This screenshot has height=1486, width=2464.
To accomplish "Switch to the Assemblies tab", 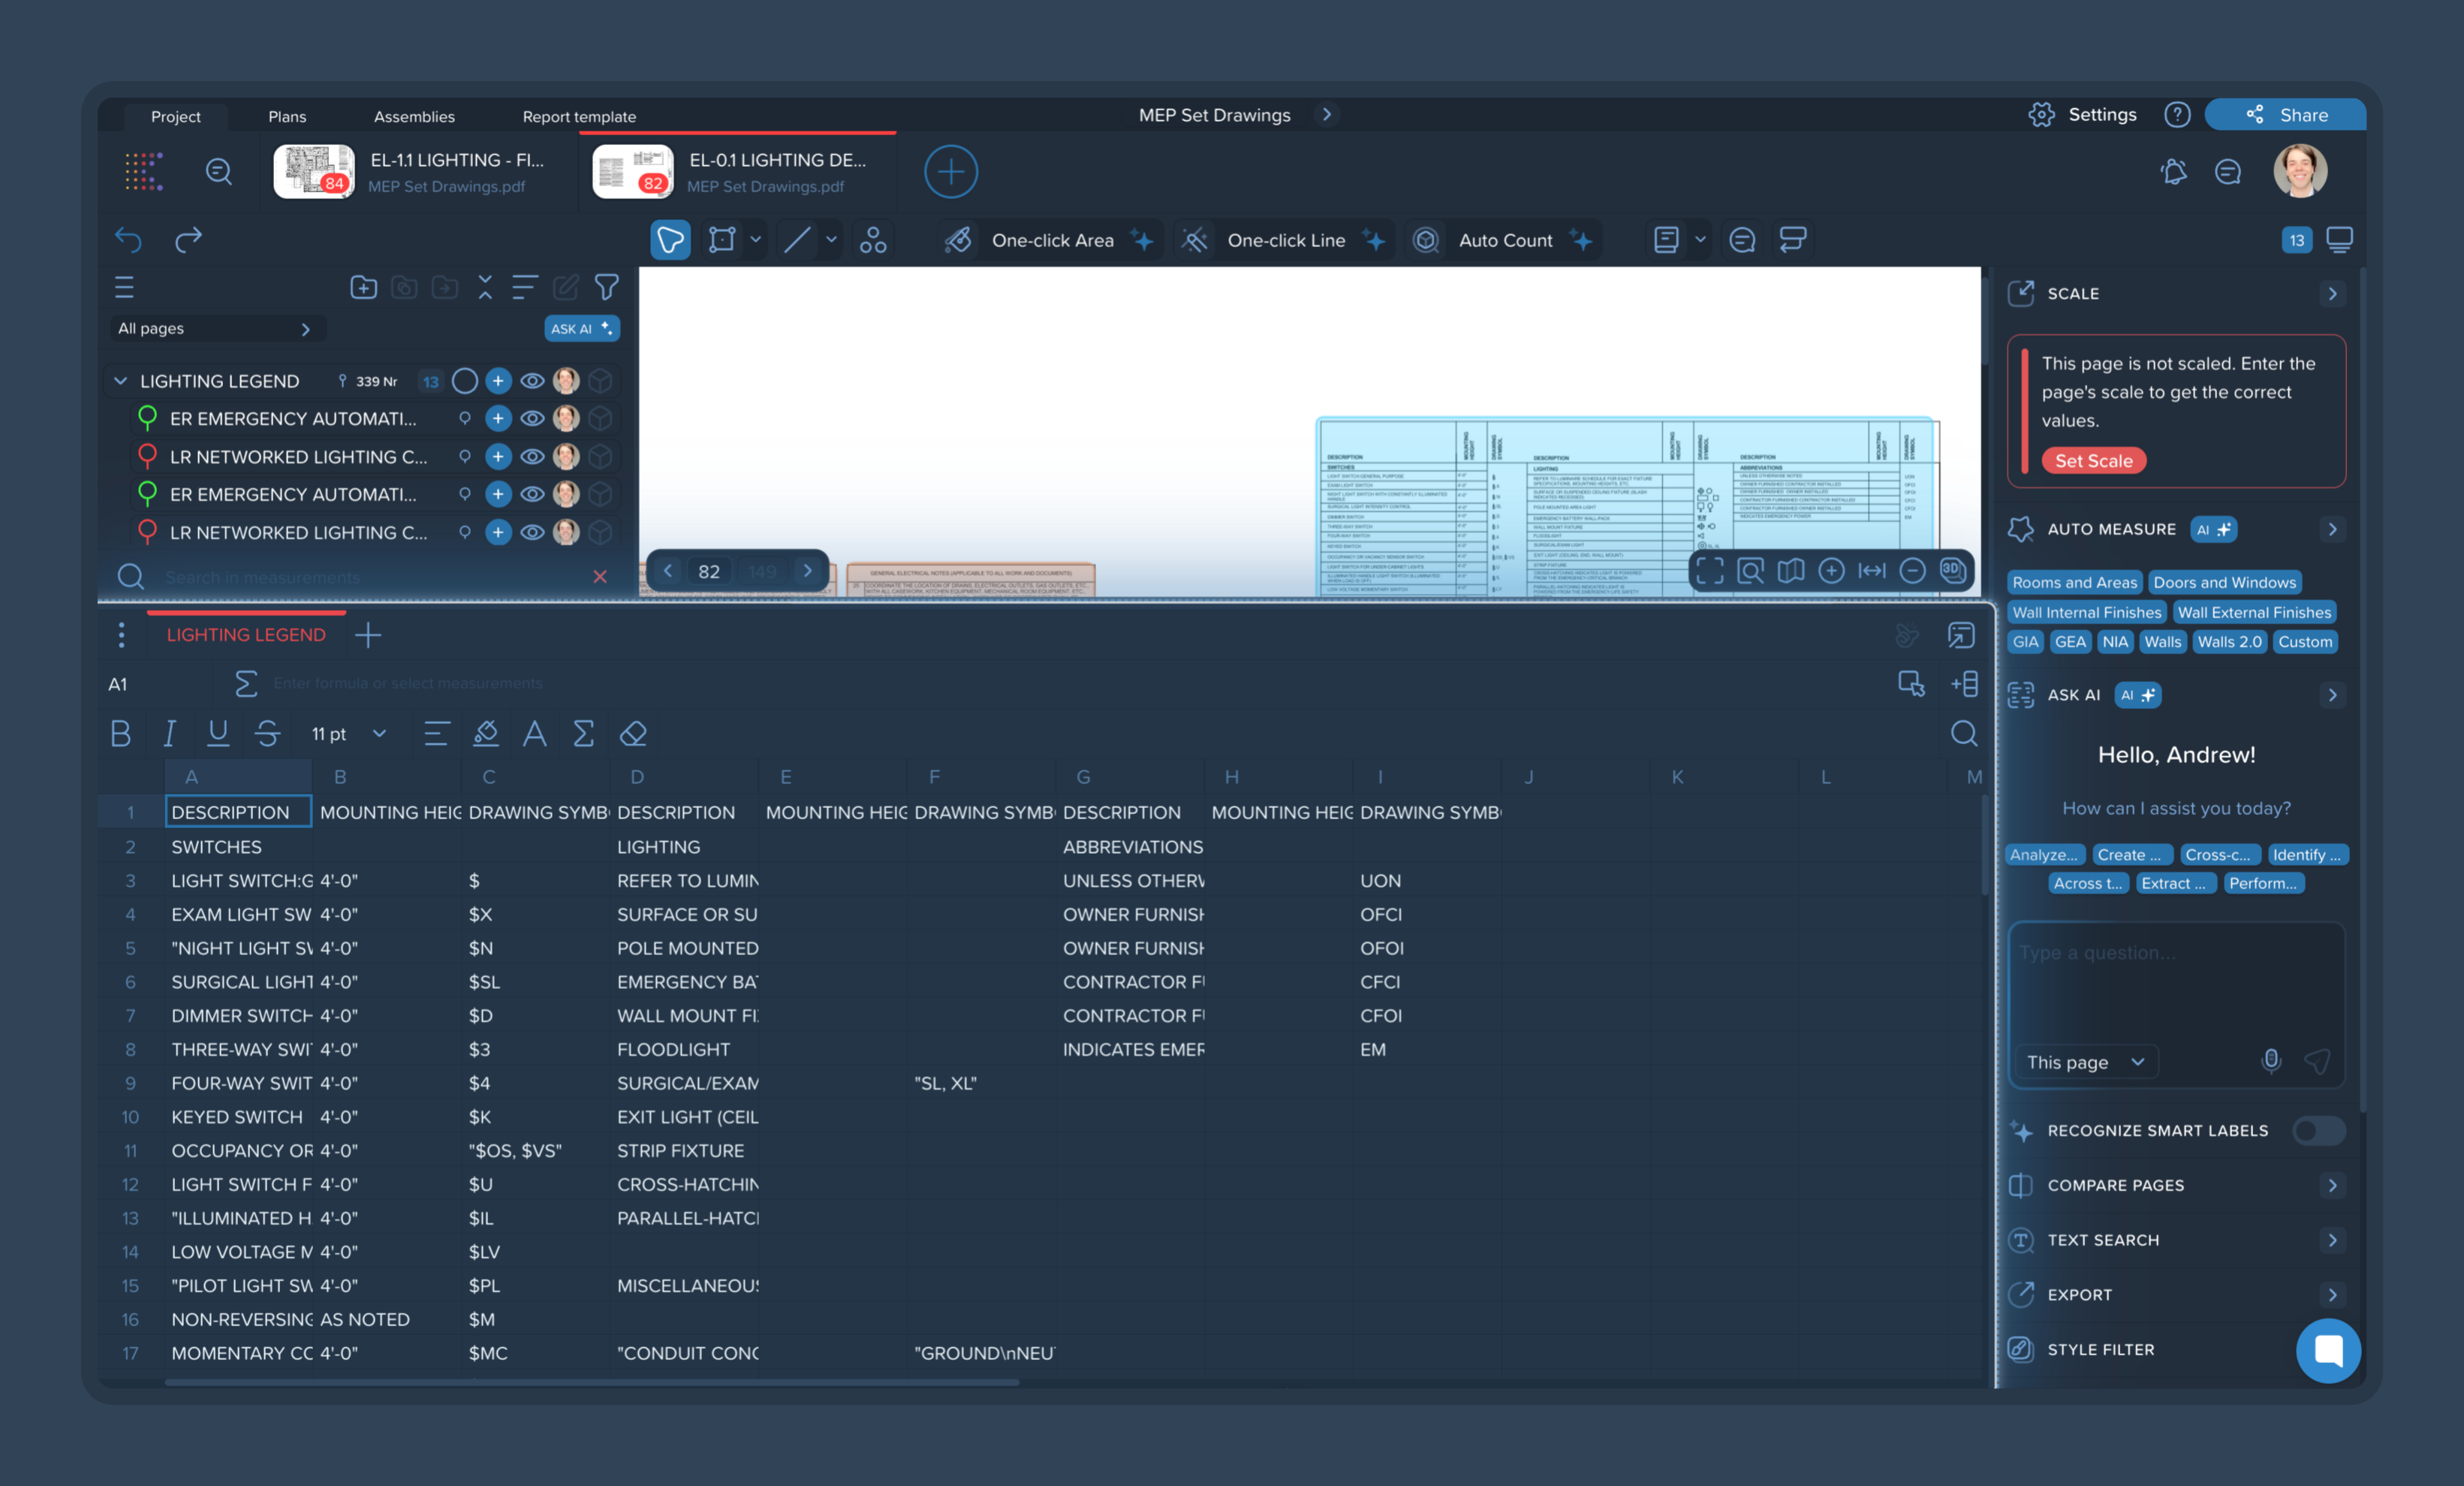I will [x=414, y=117].
